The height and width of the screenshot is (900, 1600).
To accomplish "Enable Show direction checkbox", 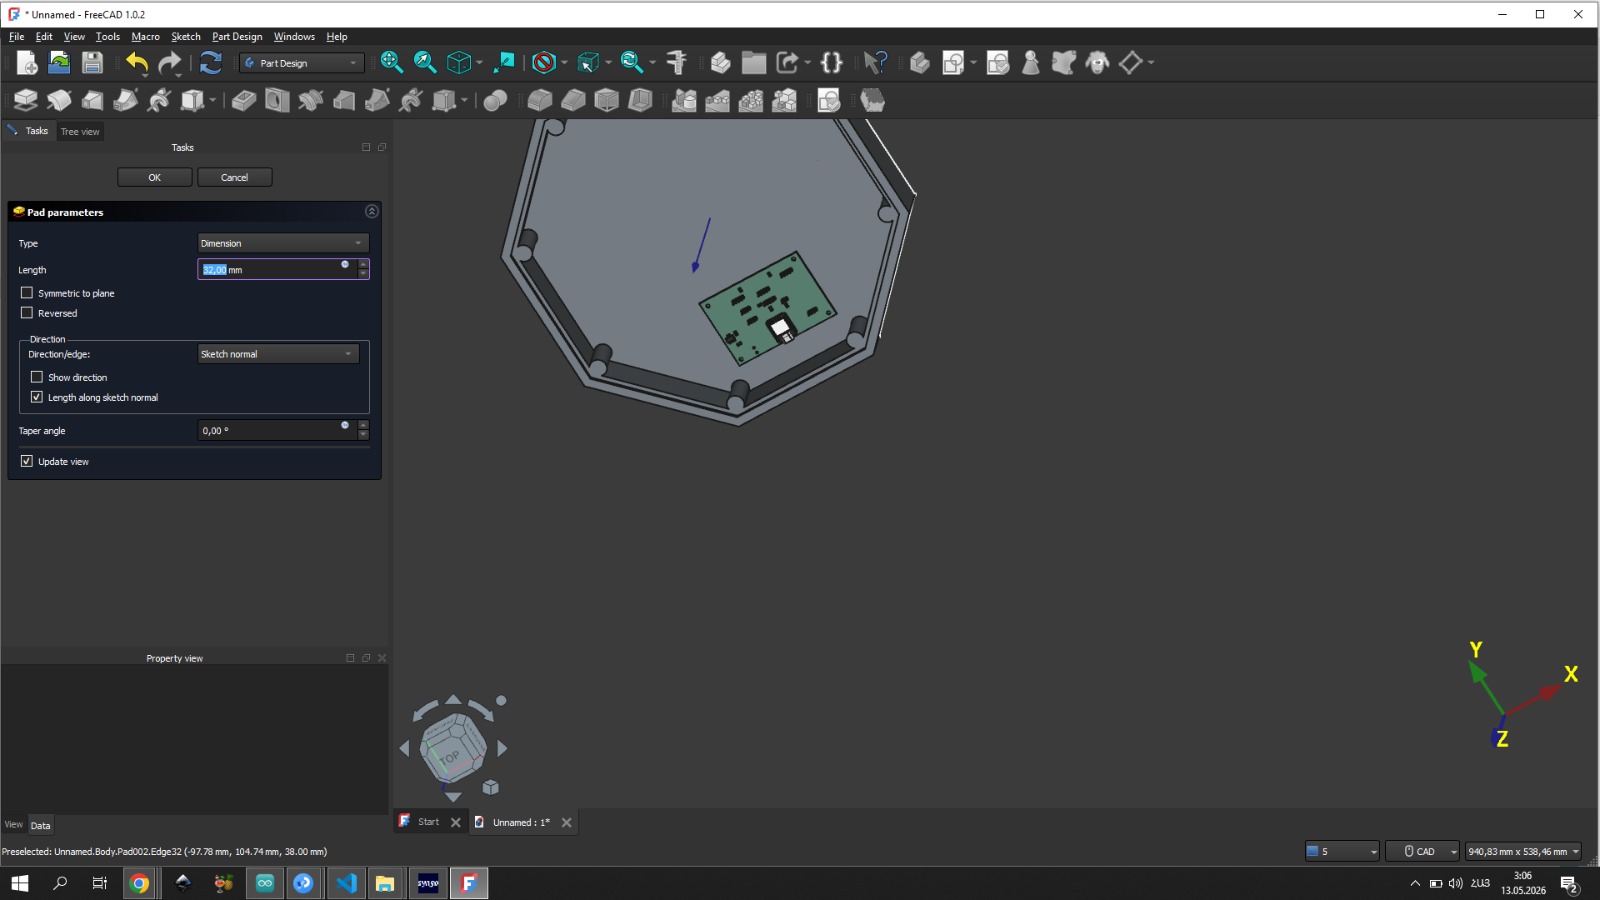I will (37, 377).
